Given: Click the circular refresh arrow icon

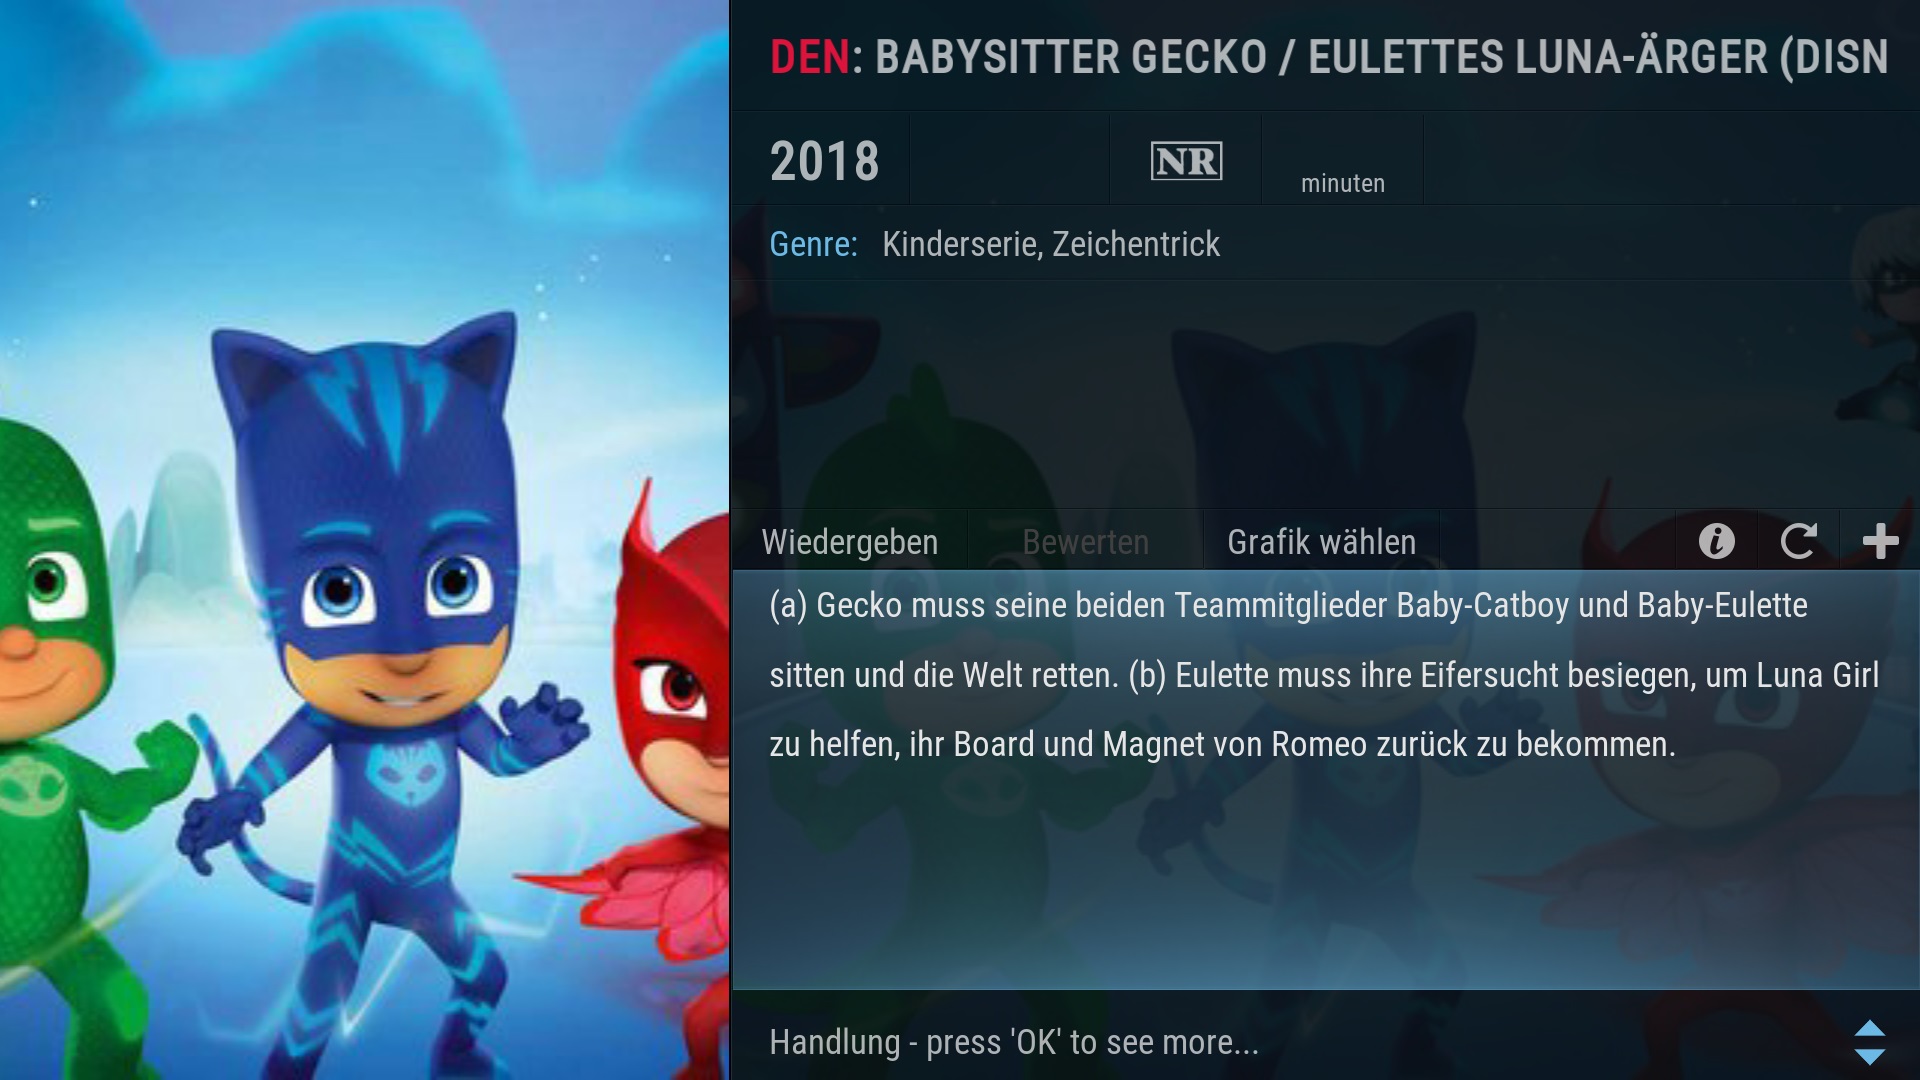Looking at the screenshot, I should point(1798,541).
